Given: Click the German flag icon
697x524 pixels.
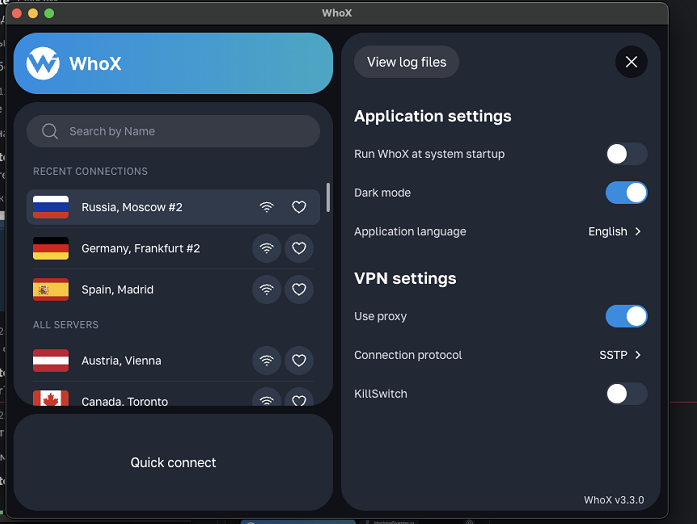Looking at the screenshot, I should pos(51,248).
